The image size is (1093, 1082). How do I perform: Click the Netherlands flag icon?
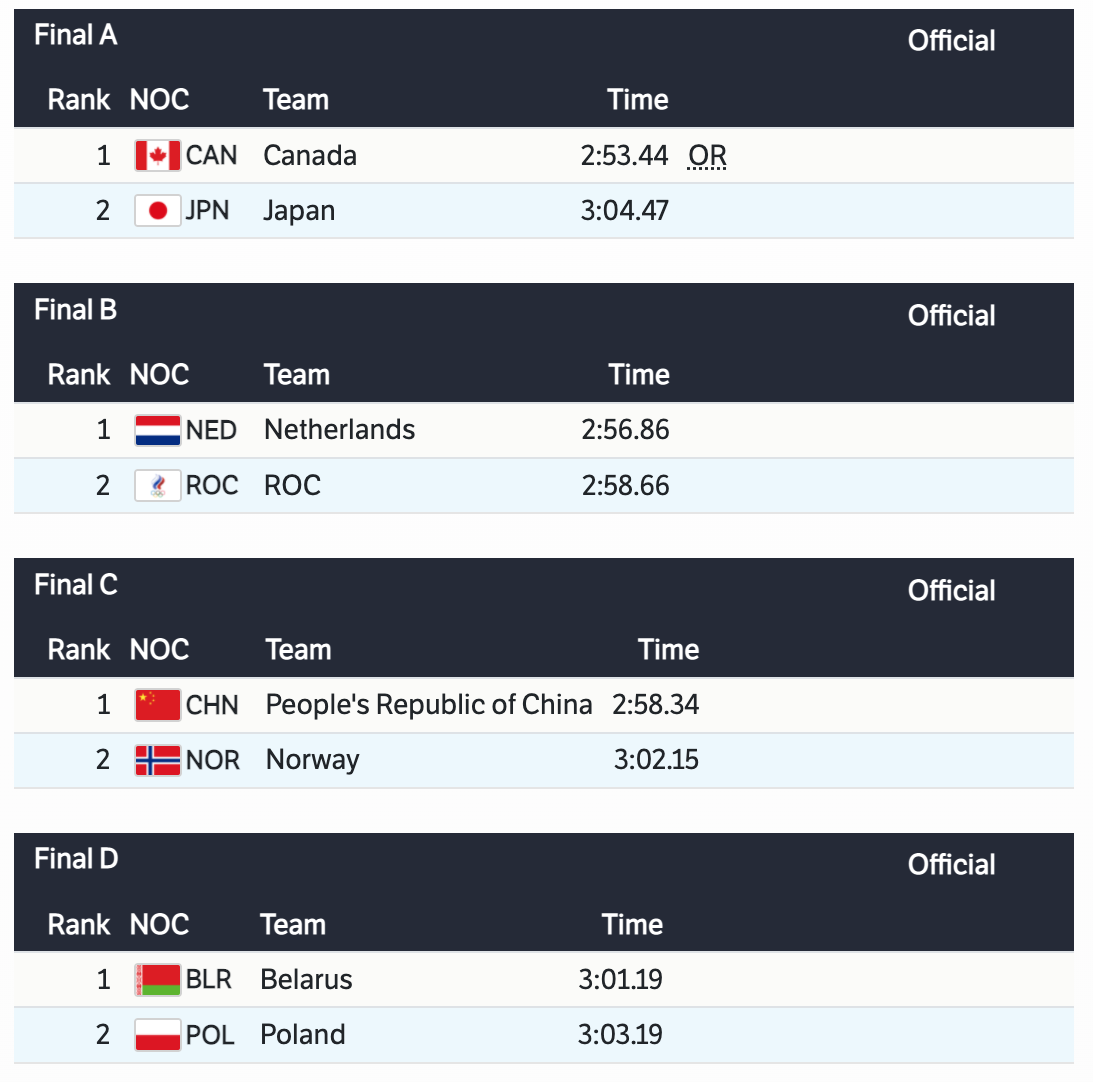coord(158,430)
